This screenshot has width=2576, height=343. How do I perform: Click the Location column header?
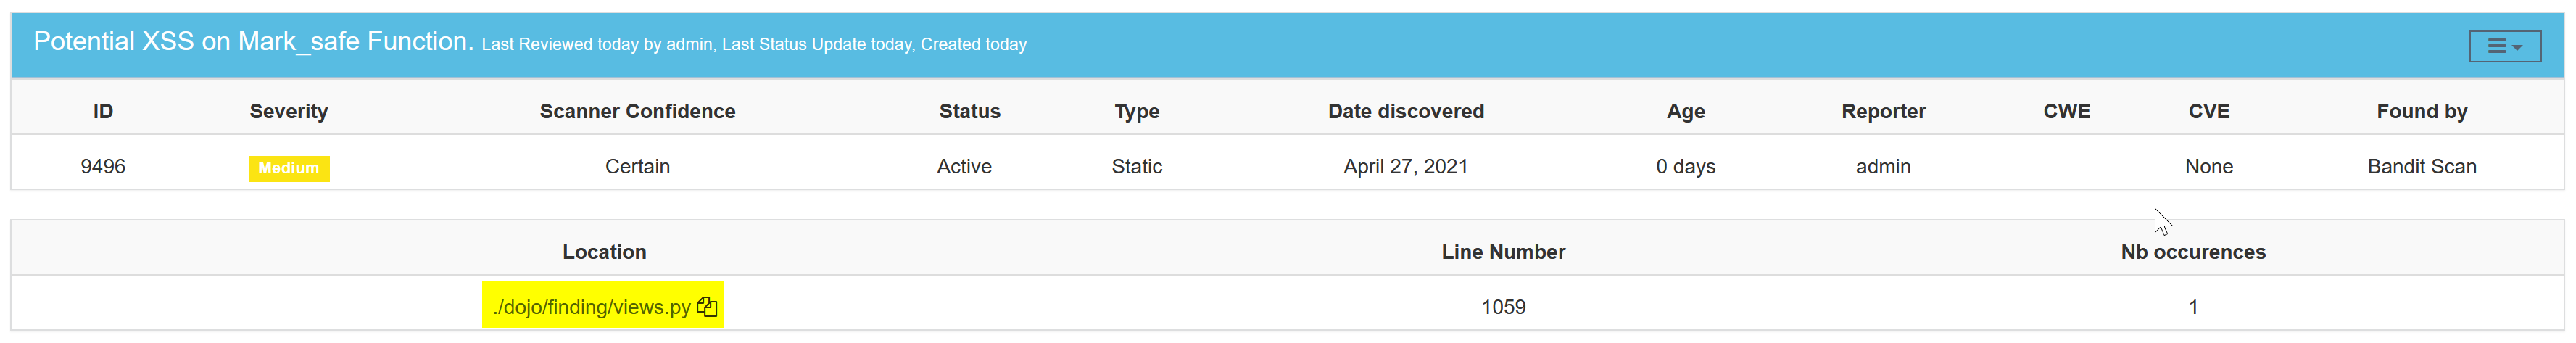[604, 252]
